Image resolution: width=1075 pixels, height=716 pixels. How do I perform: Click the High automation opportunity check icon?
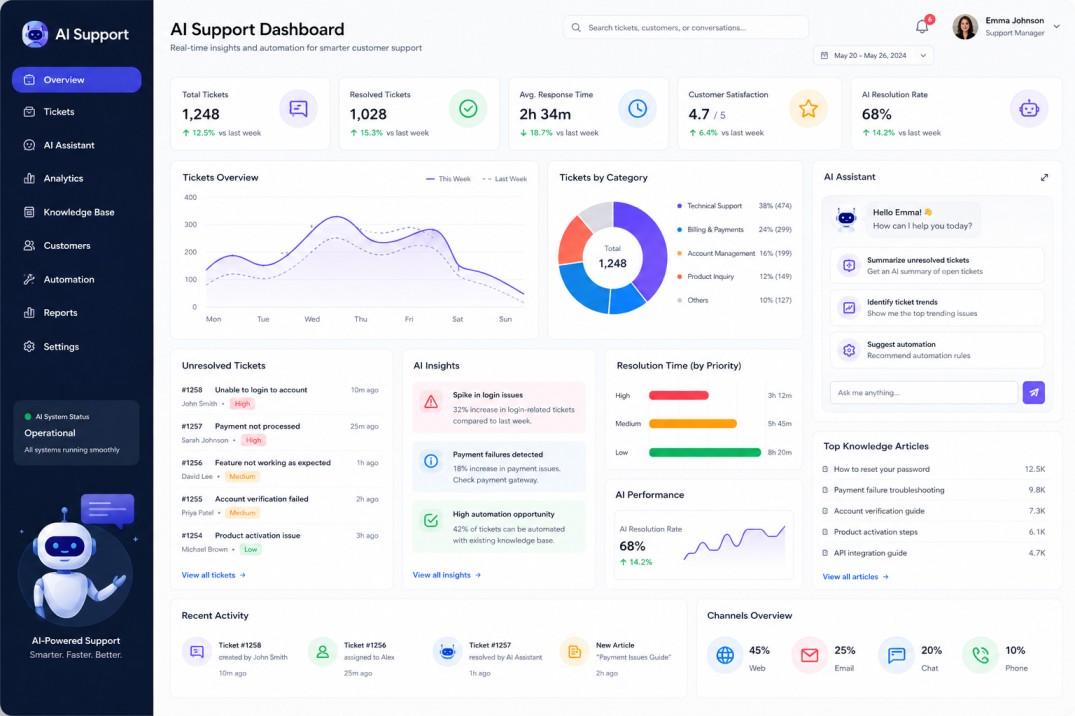coord(431,521)
